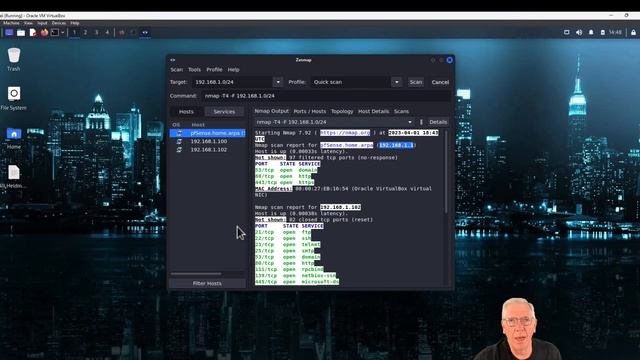The height and width of the screenshot is (360, 640).
Task: Open VirtualBox Devices menu
Action: click(59, 23)
